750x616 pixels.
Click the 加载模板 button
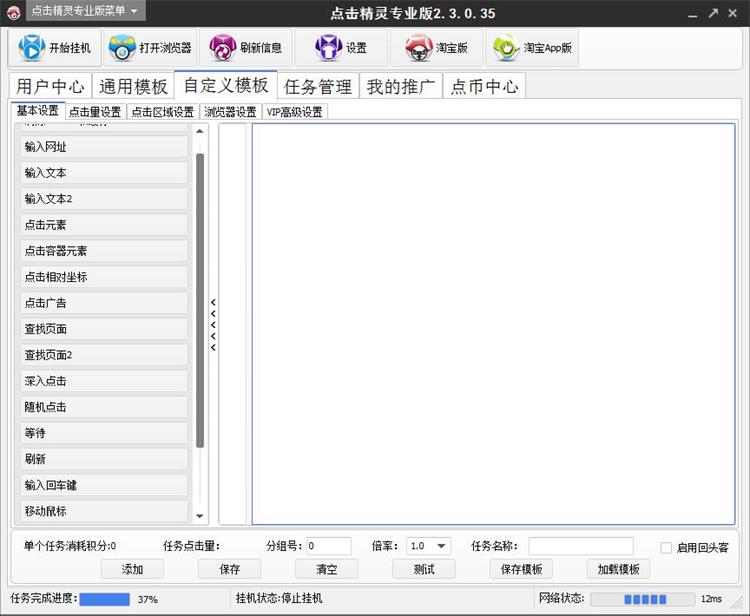coord(618,569)
